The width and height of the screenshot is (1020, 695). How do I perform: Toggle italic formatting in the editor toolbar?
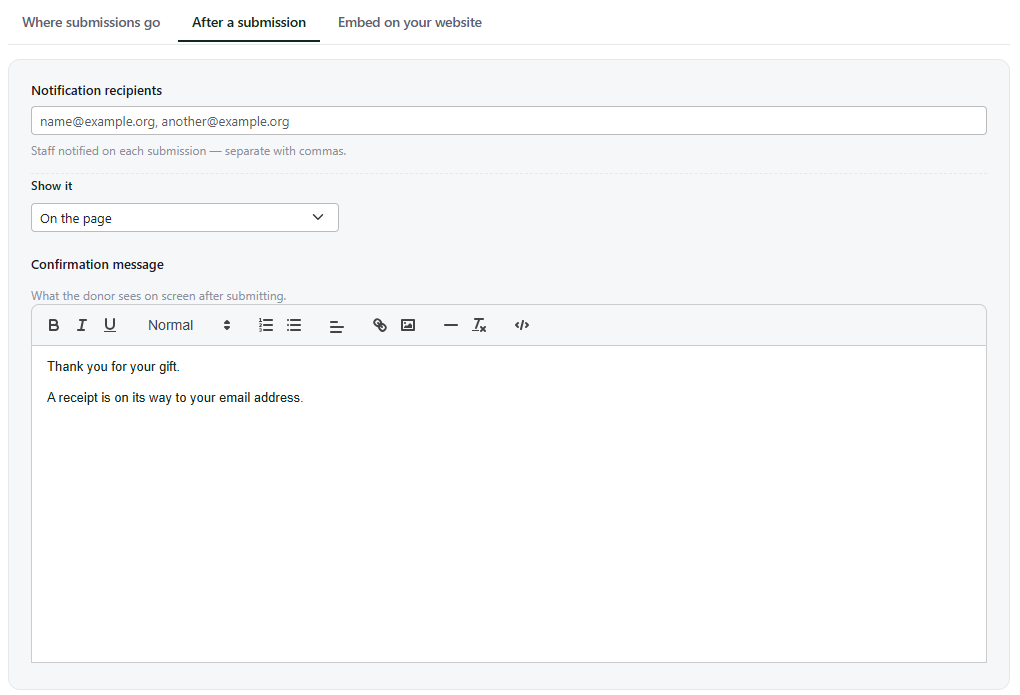pyautogui.click(x=82, y=325)
